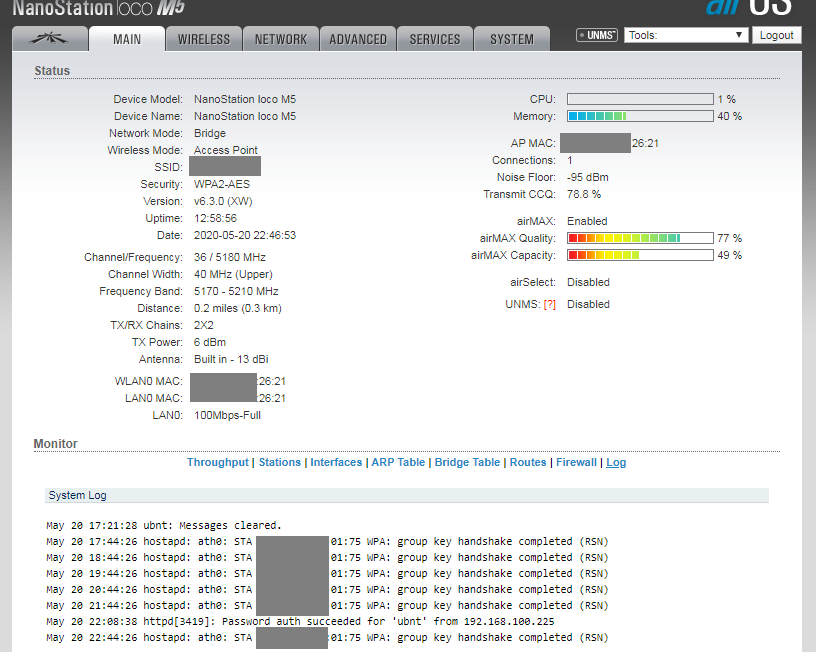
Task: Select the 22:44:26 hostapd log line
Action: click(x=327, y=637)
